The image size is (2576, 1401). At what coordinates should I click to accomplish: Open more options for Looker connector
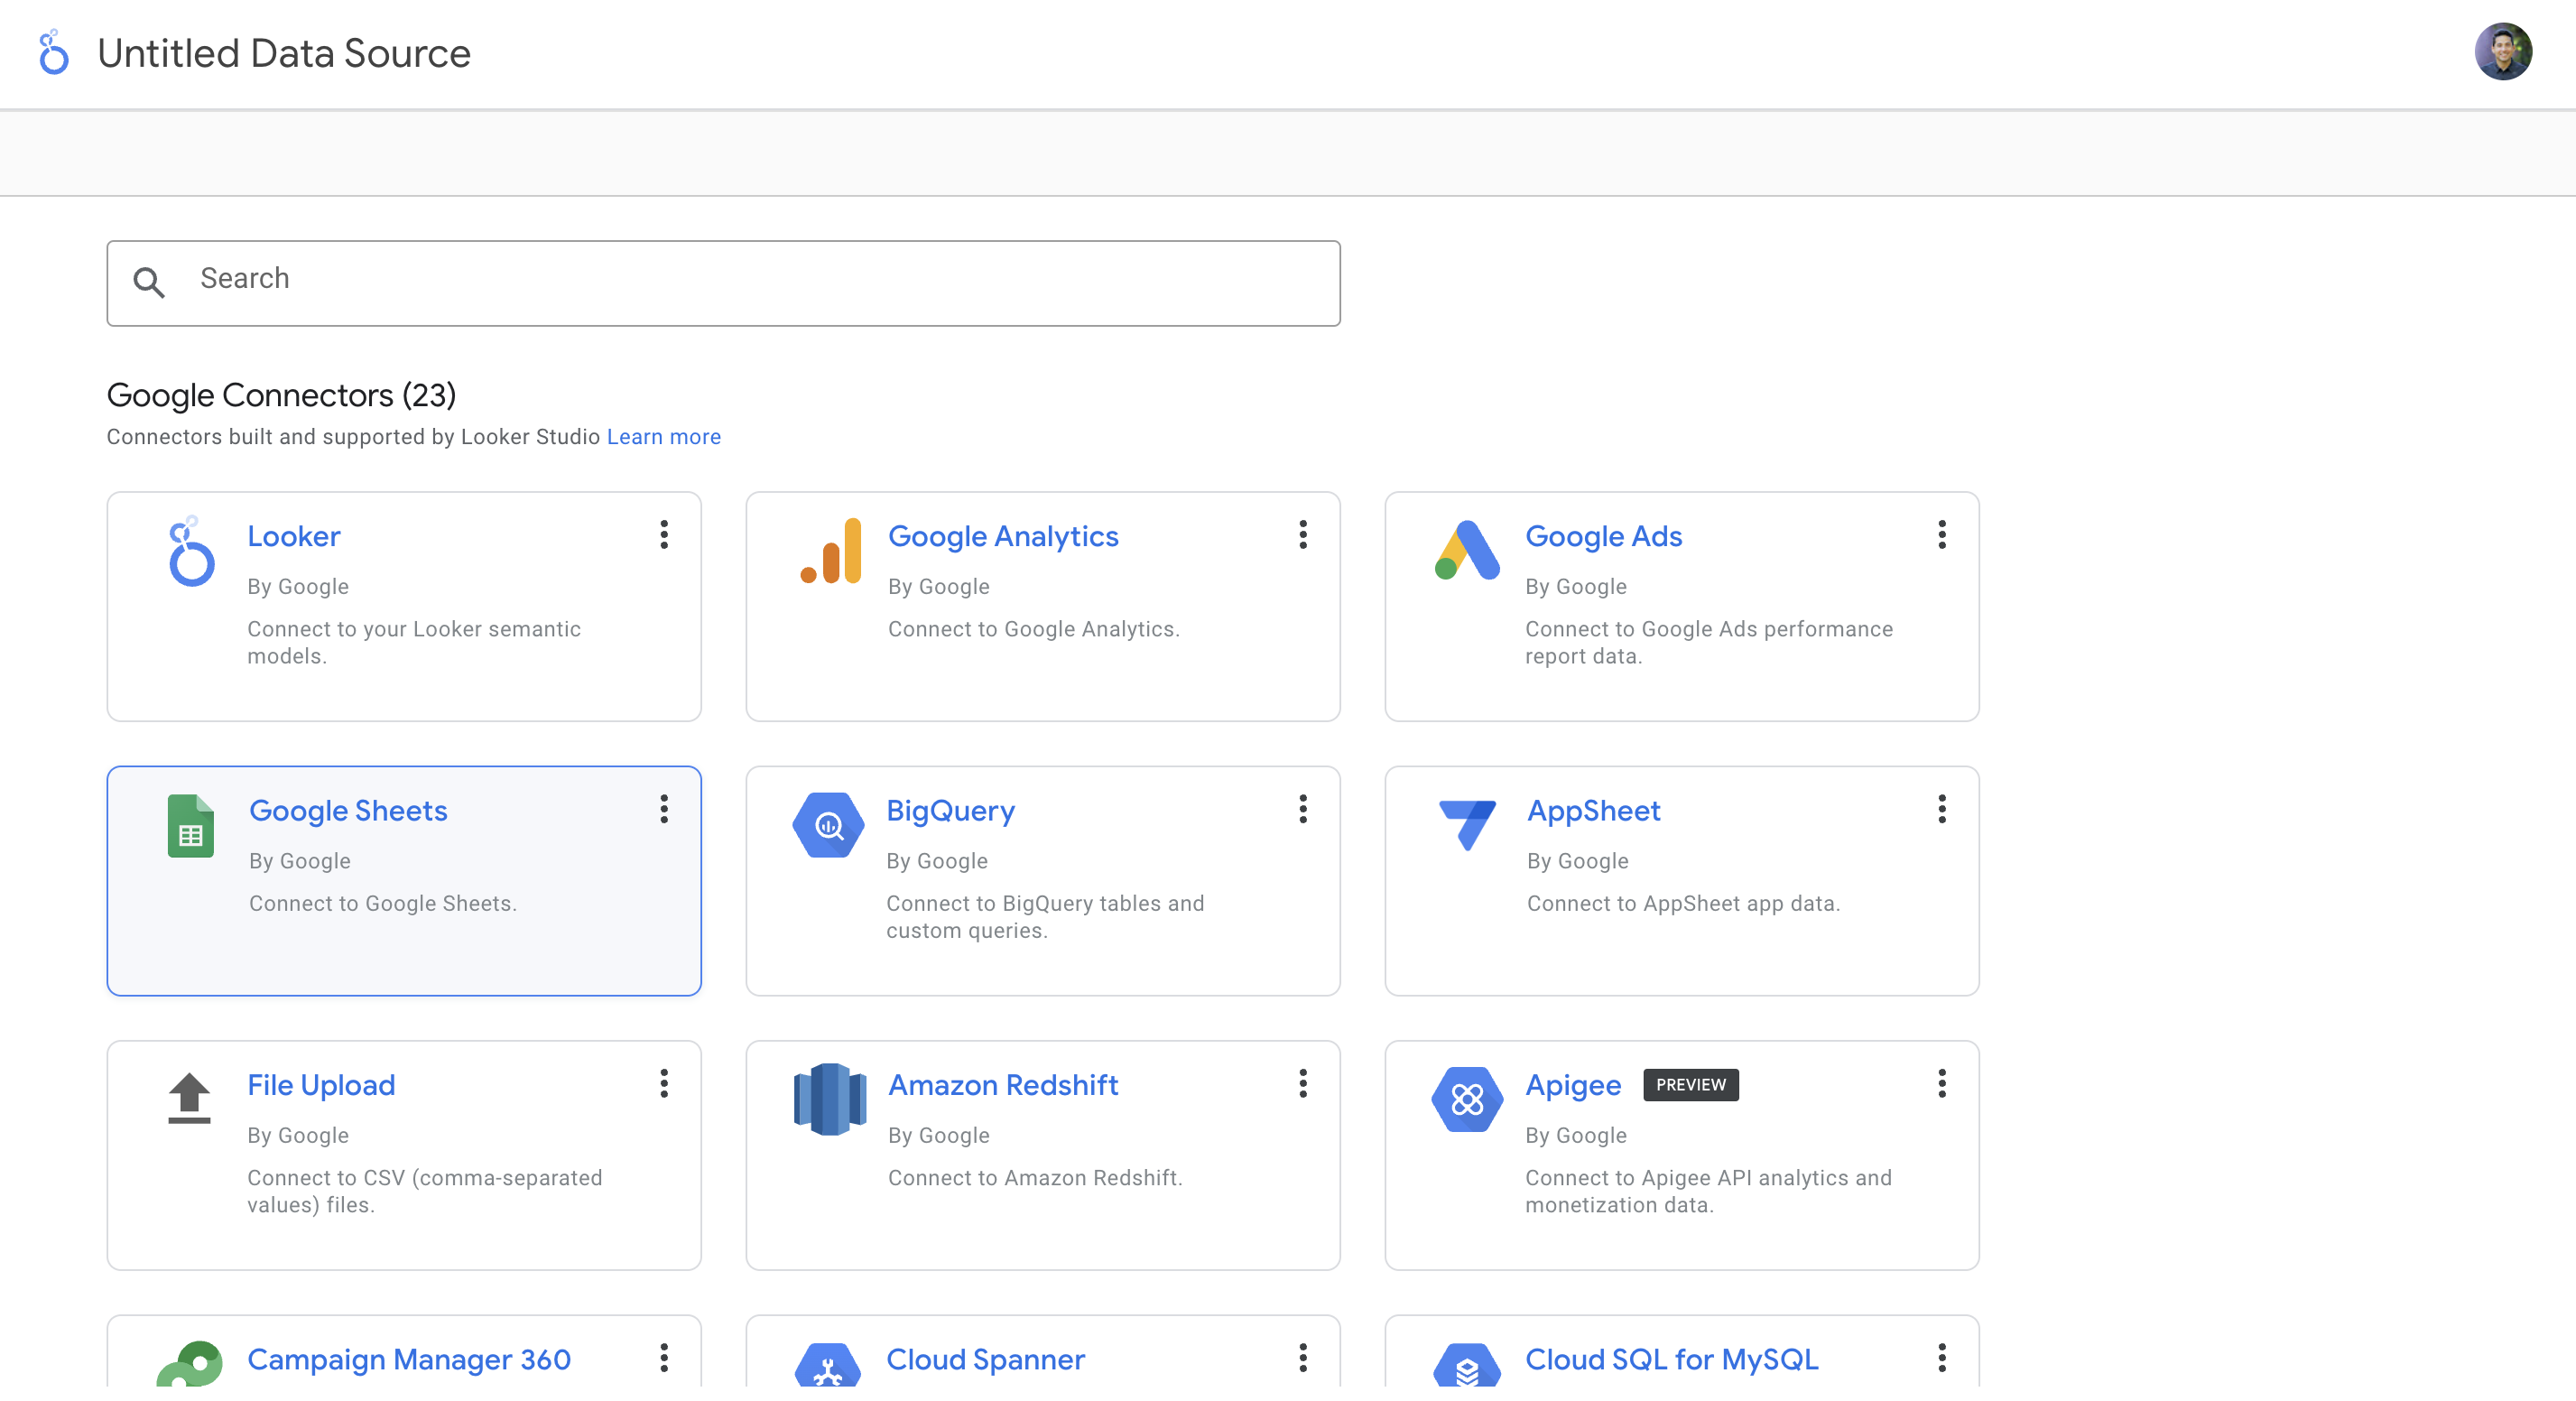pyautogui.click(x=664, y=535)
